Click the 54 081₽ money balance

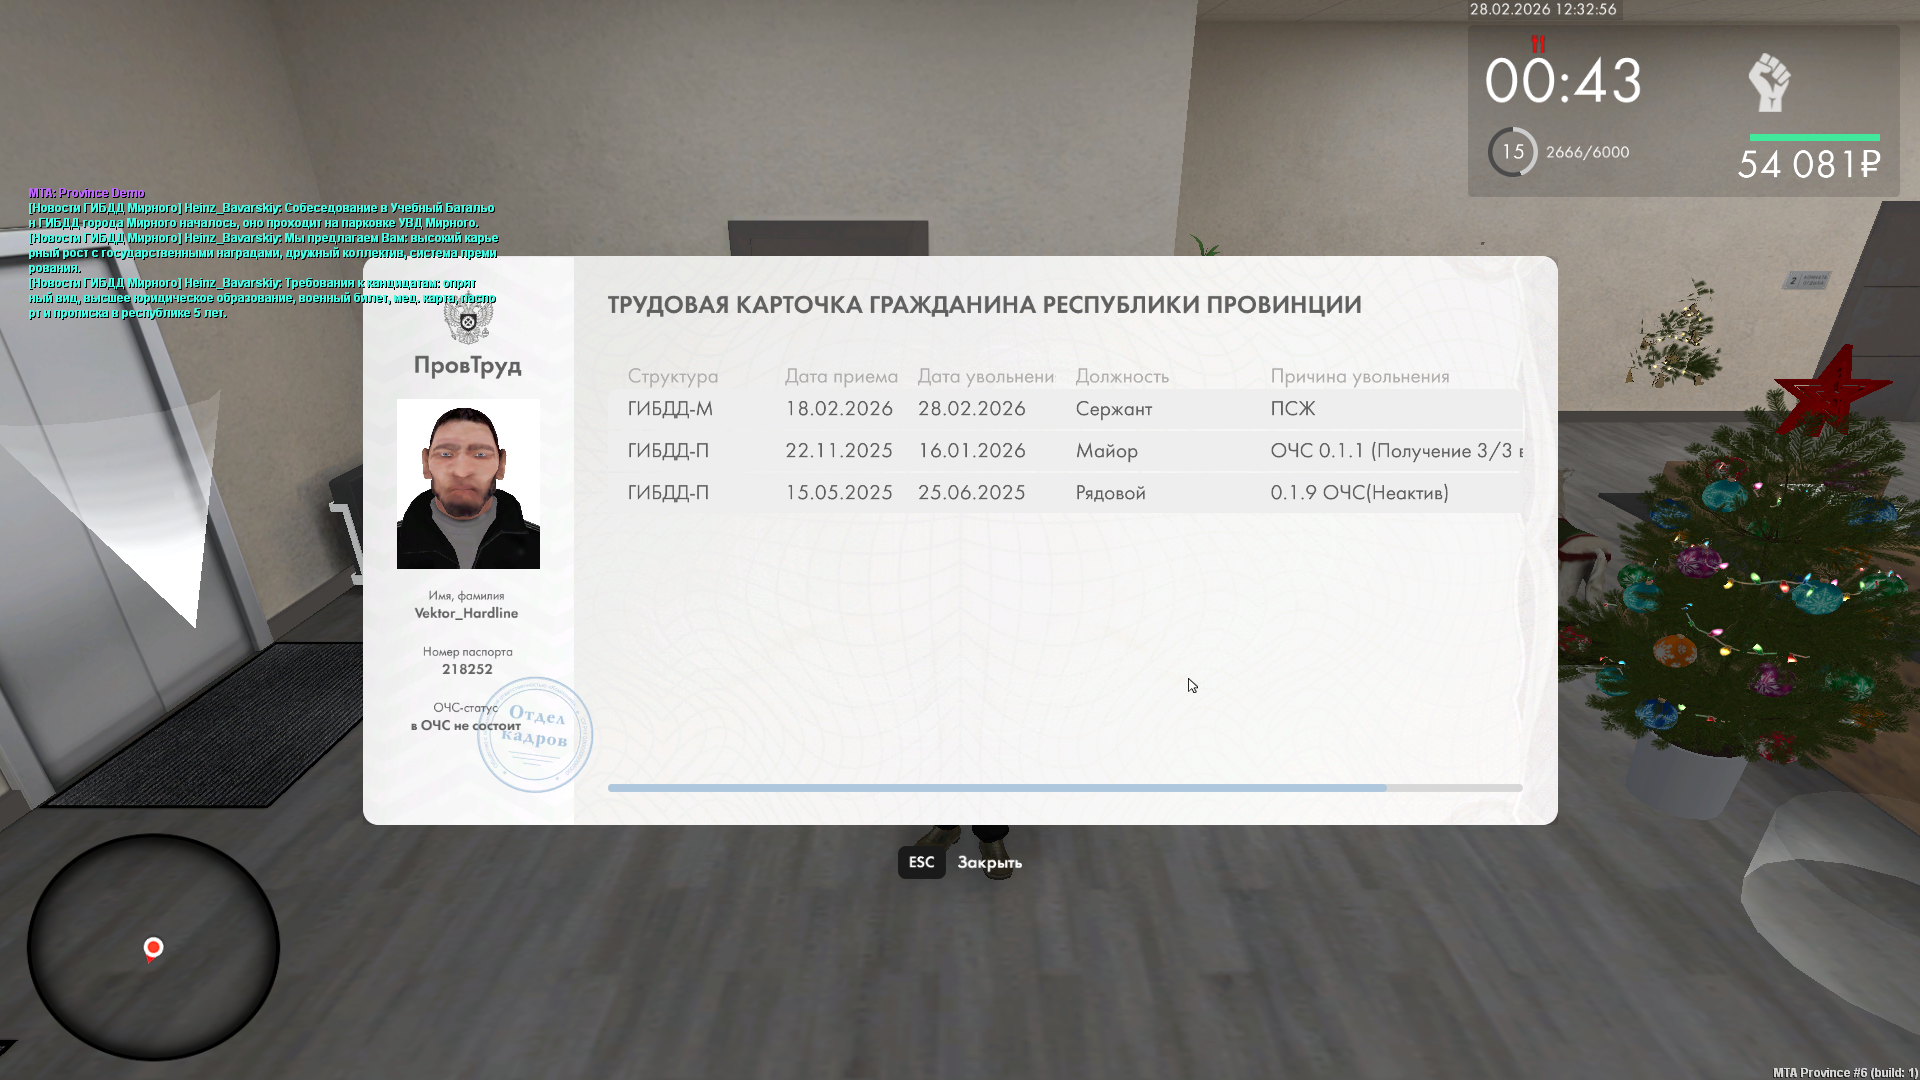[x=1808, y=164]
